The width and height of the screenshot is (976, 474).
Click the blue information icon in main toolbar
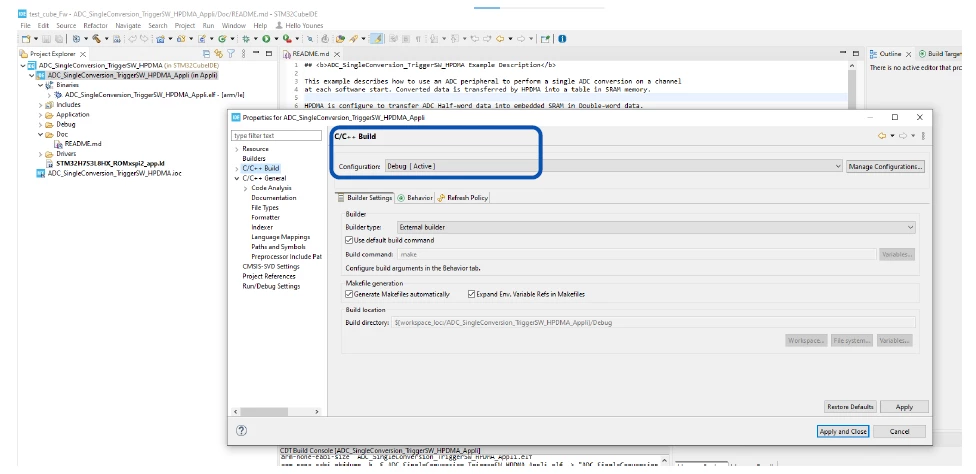point(563,39)
